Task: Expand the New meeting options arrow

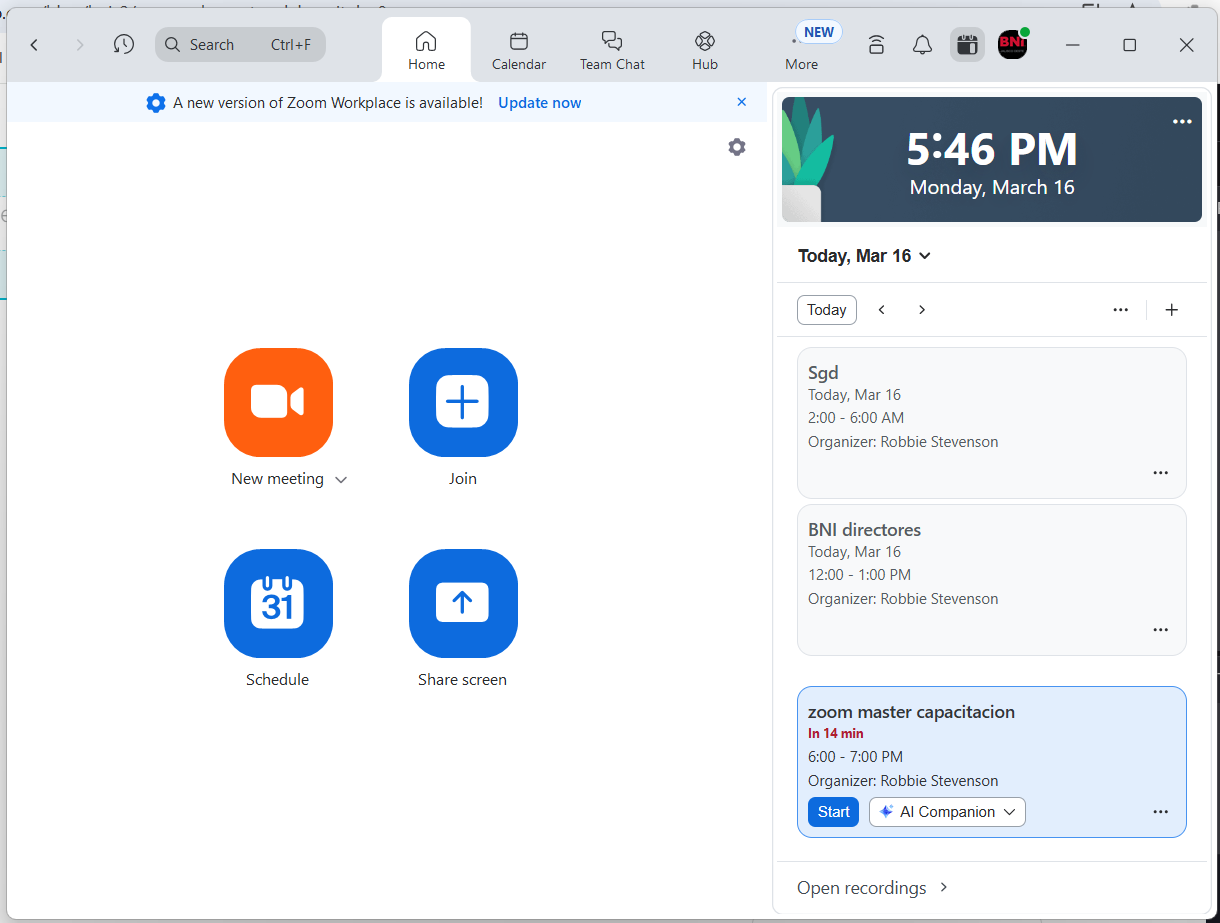Action: pos(341,480)
